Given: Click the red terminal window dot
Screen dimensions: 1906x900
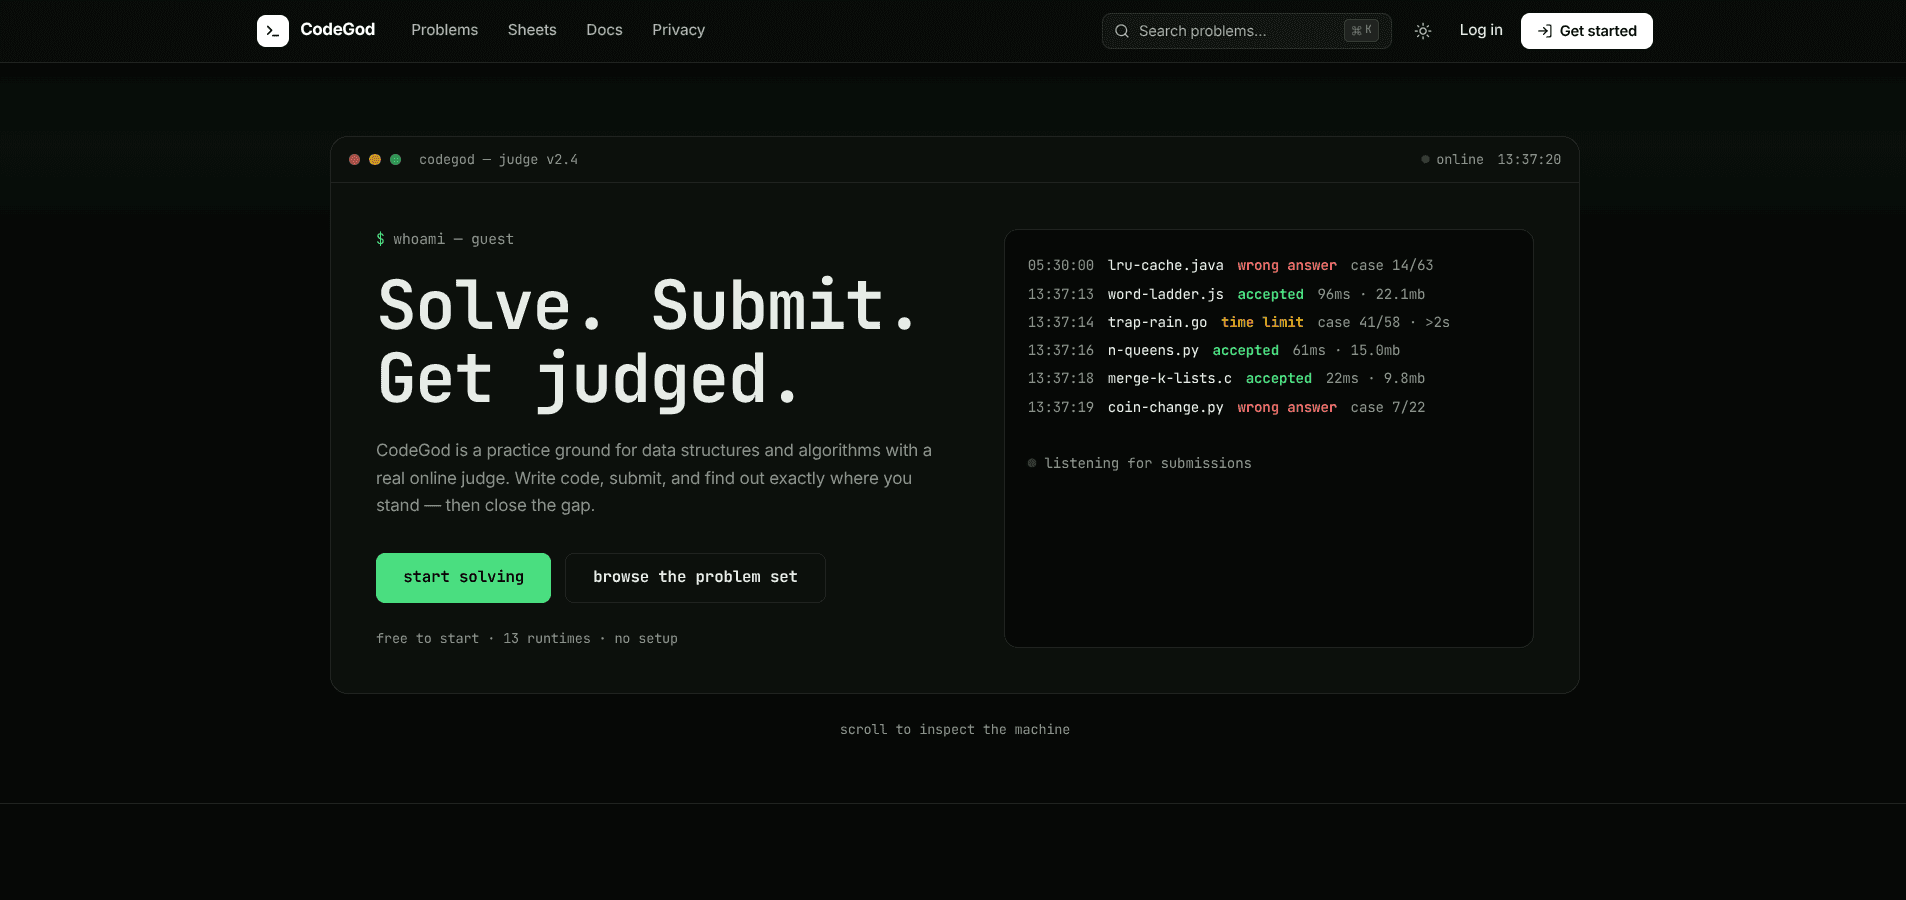Looking at the screenshot, I should tap(354, 159).
